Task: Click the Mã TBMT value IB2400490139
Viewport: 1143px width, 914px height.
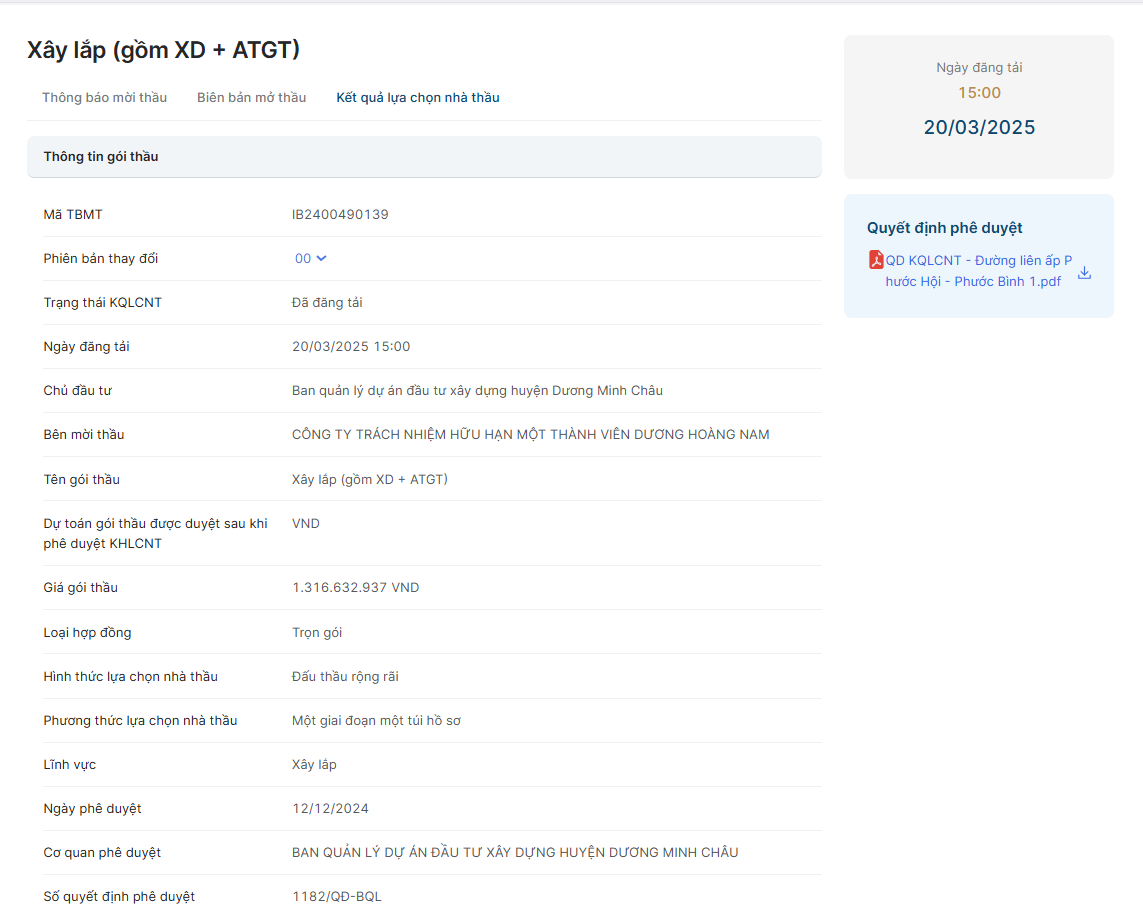Action: (340, 214)
